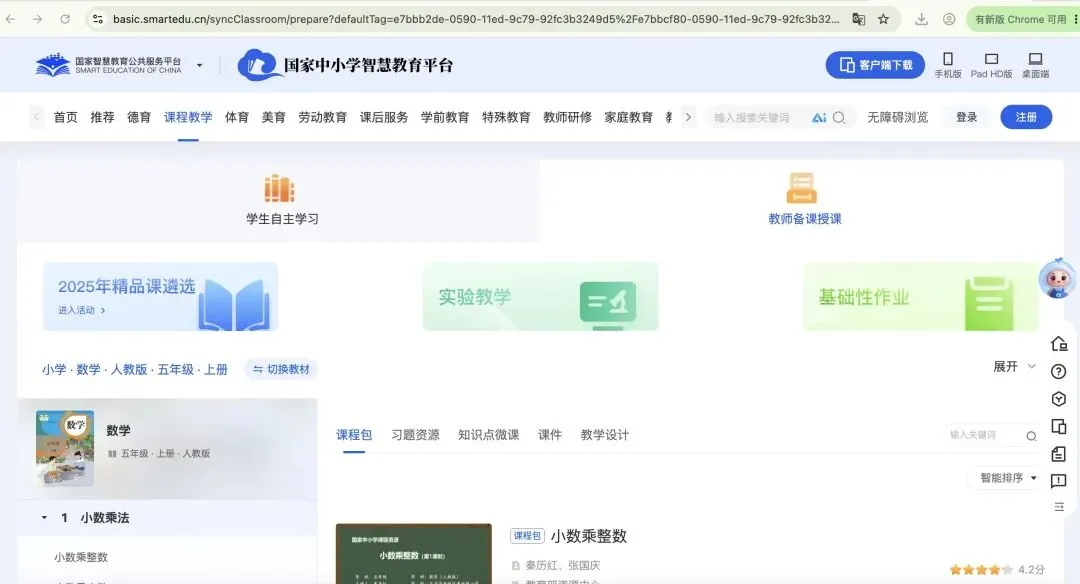Click the 国家中小学智慧教育平台 logo
The width and height of the screenshot is (1080, 584).
pyautogui.click(x=345, y=65)
